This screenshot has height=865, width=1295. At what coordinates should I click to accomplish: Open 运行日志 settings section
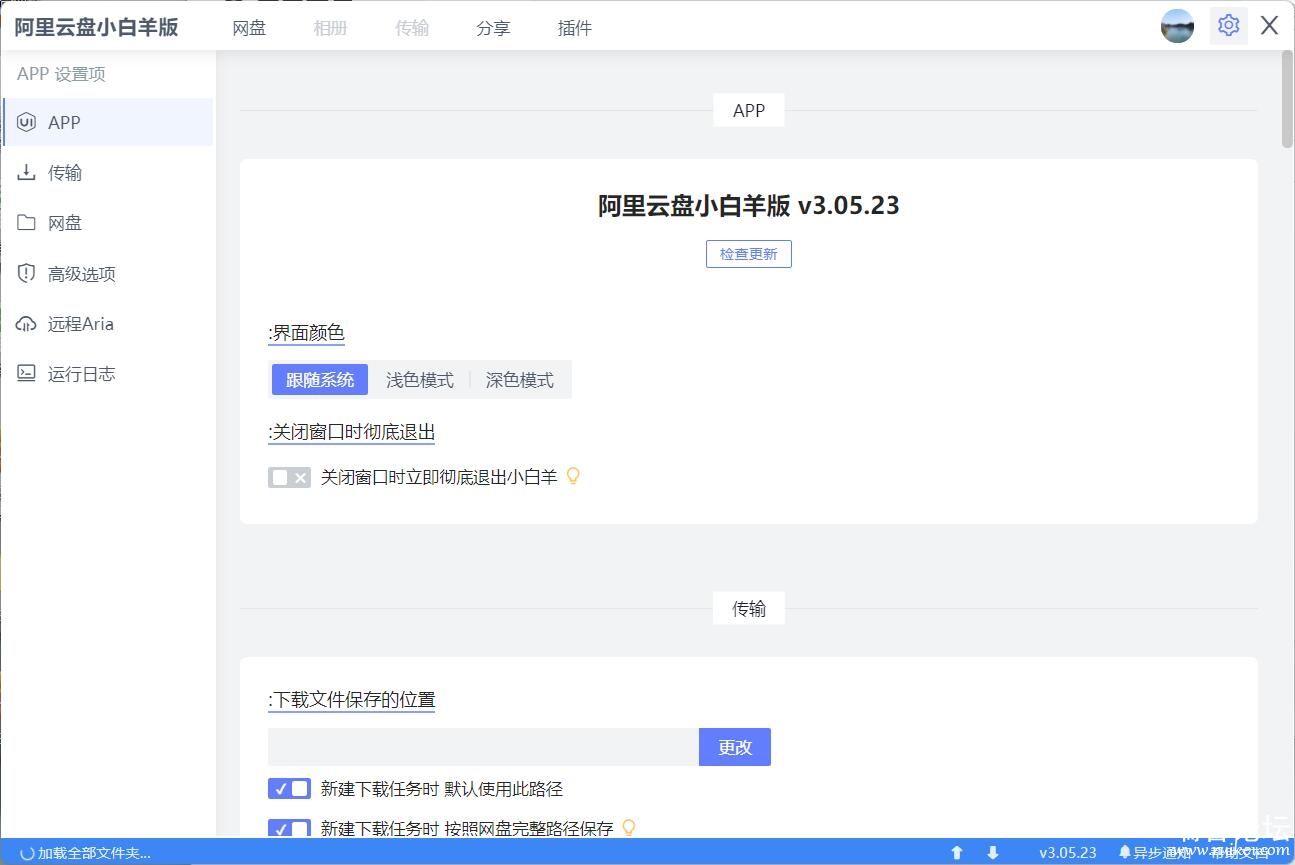point(108,374)
